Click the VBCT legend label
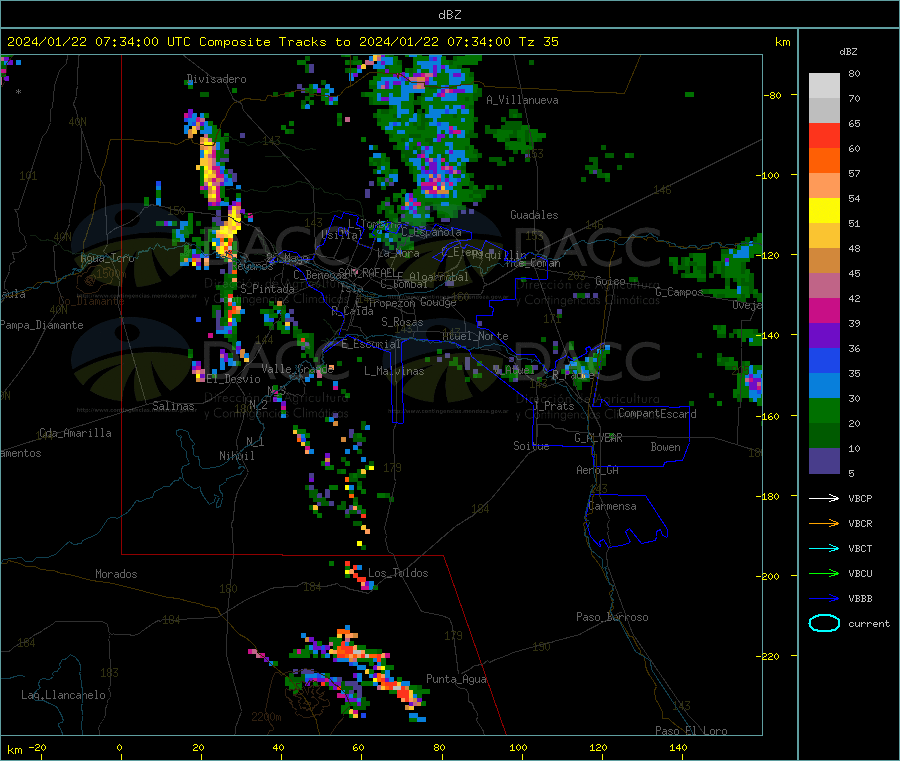 (860, 548)
